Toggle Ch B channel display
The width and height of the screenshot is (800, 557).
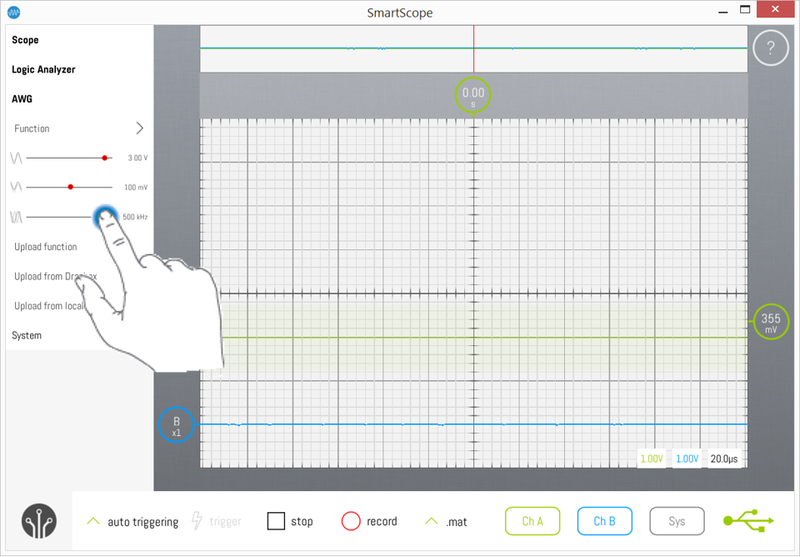604,521
